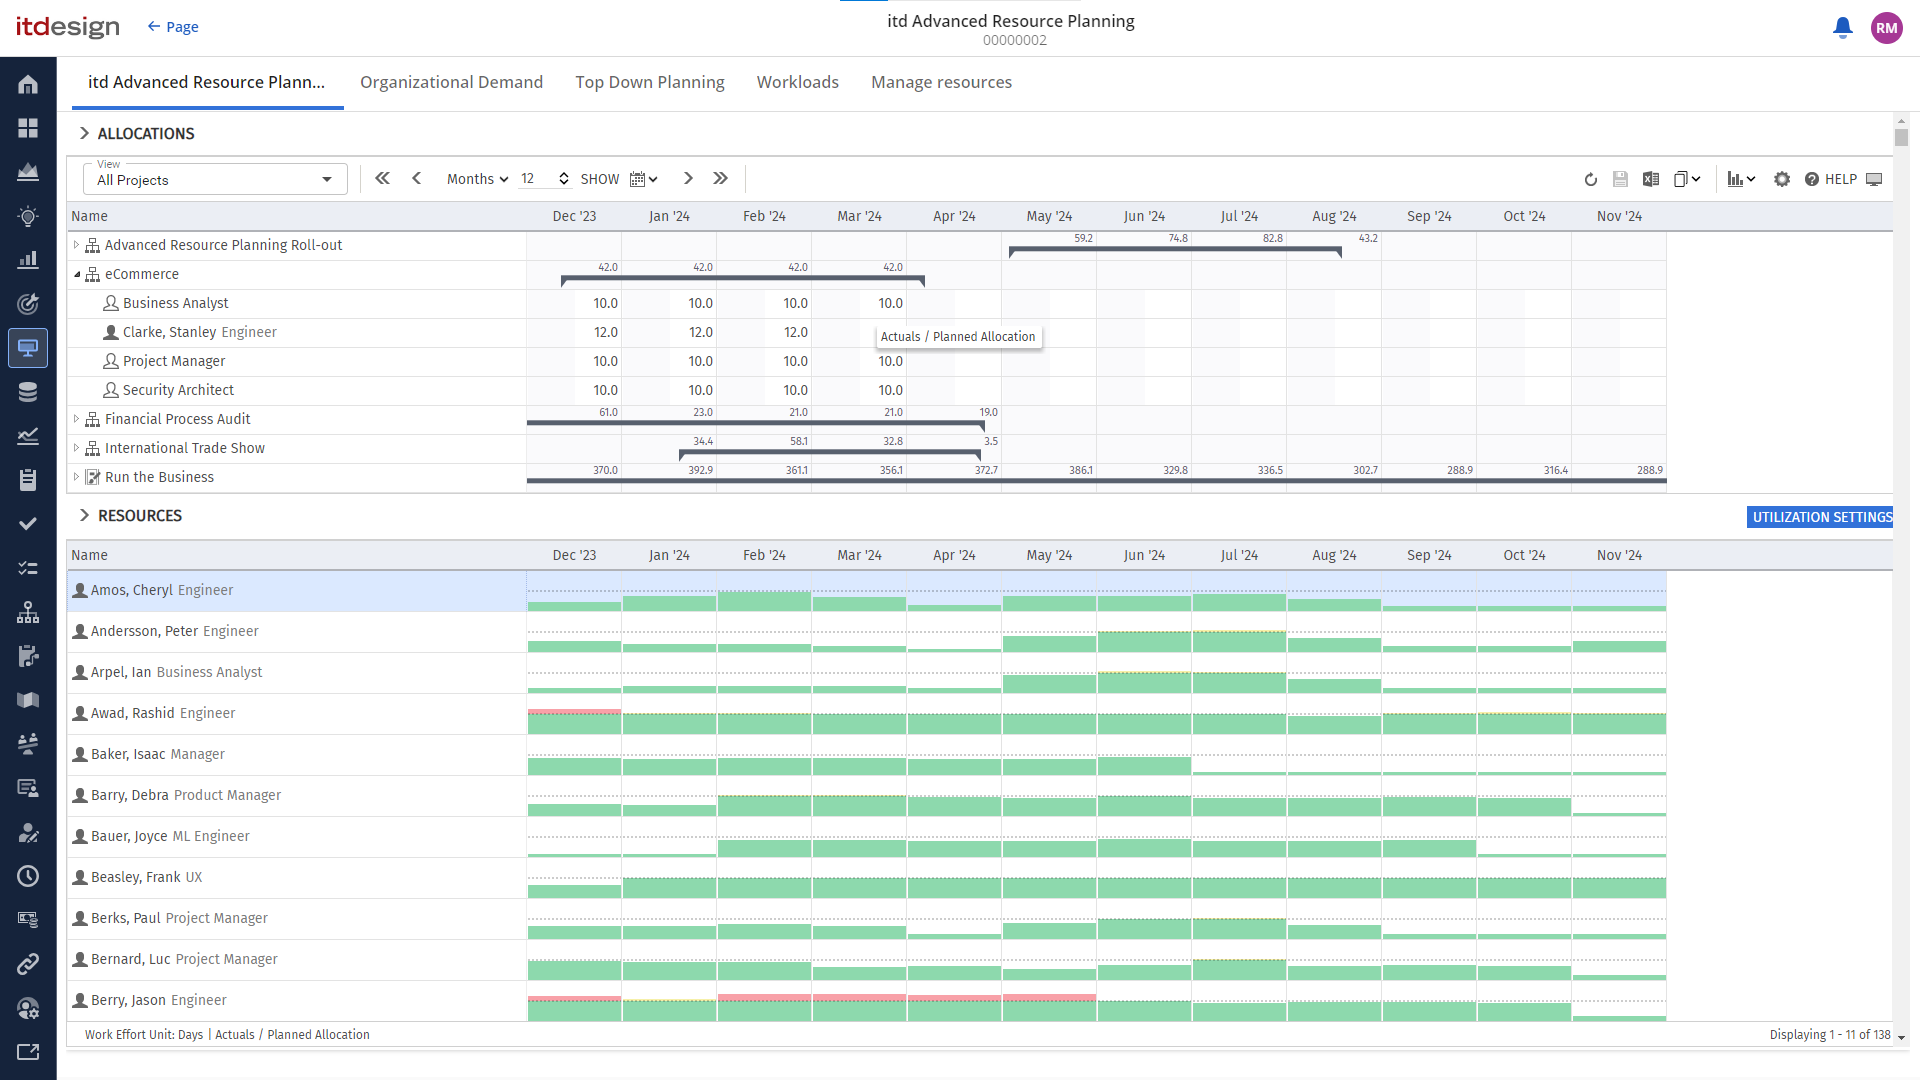The width and height of the screenshot is (1920, 1080).
Task: Select the highlighted monitor sidebar icon
Action: (28, 348)
